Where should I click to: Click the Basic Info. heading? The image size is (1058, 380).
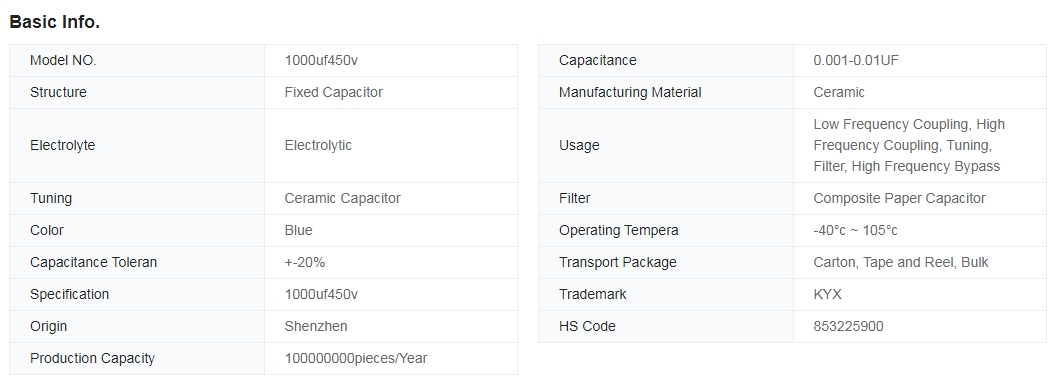point(55,22)
